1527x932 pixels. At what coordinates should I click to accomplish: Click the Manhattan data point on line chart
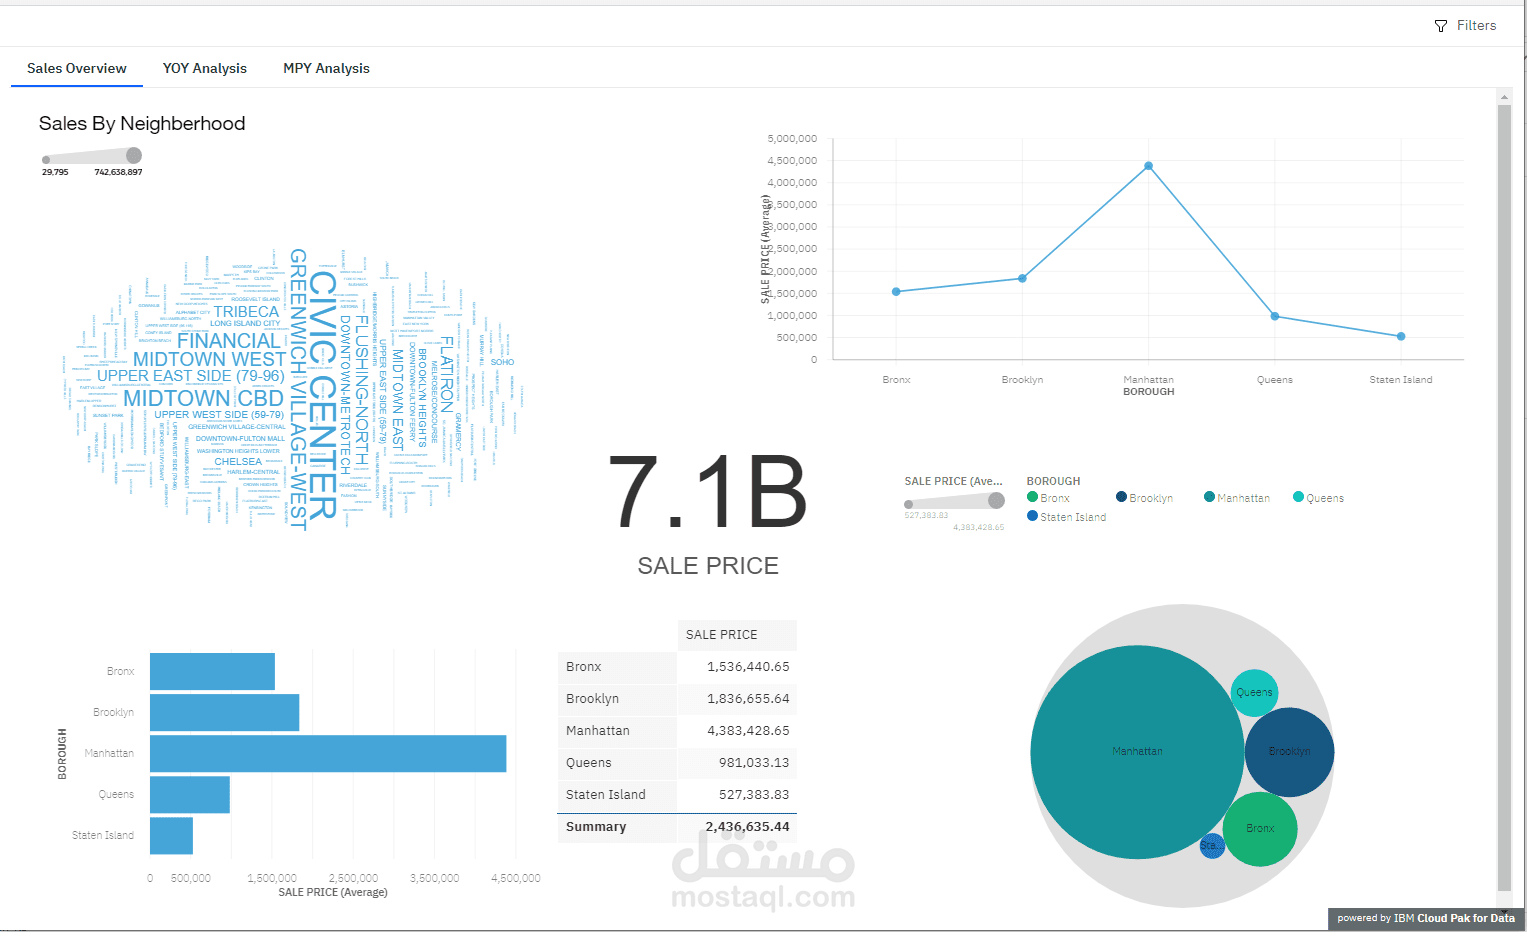point(1148,165)
